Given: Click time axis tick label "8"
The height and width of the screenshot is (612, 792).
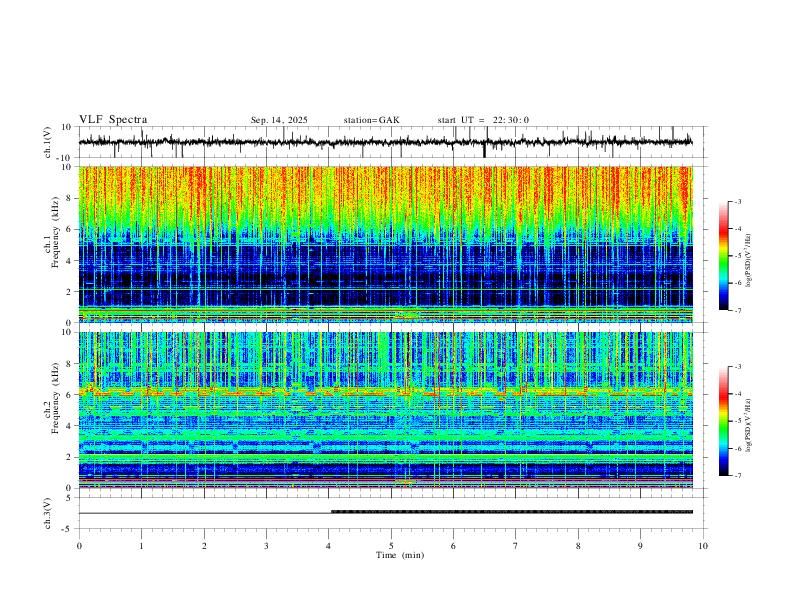Looking at the screenshot, I should point(578,546).
